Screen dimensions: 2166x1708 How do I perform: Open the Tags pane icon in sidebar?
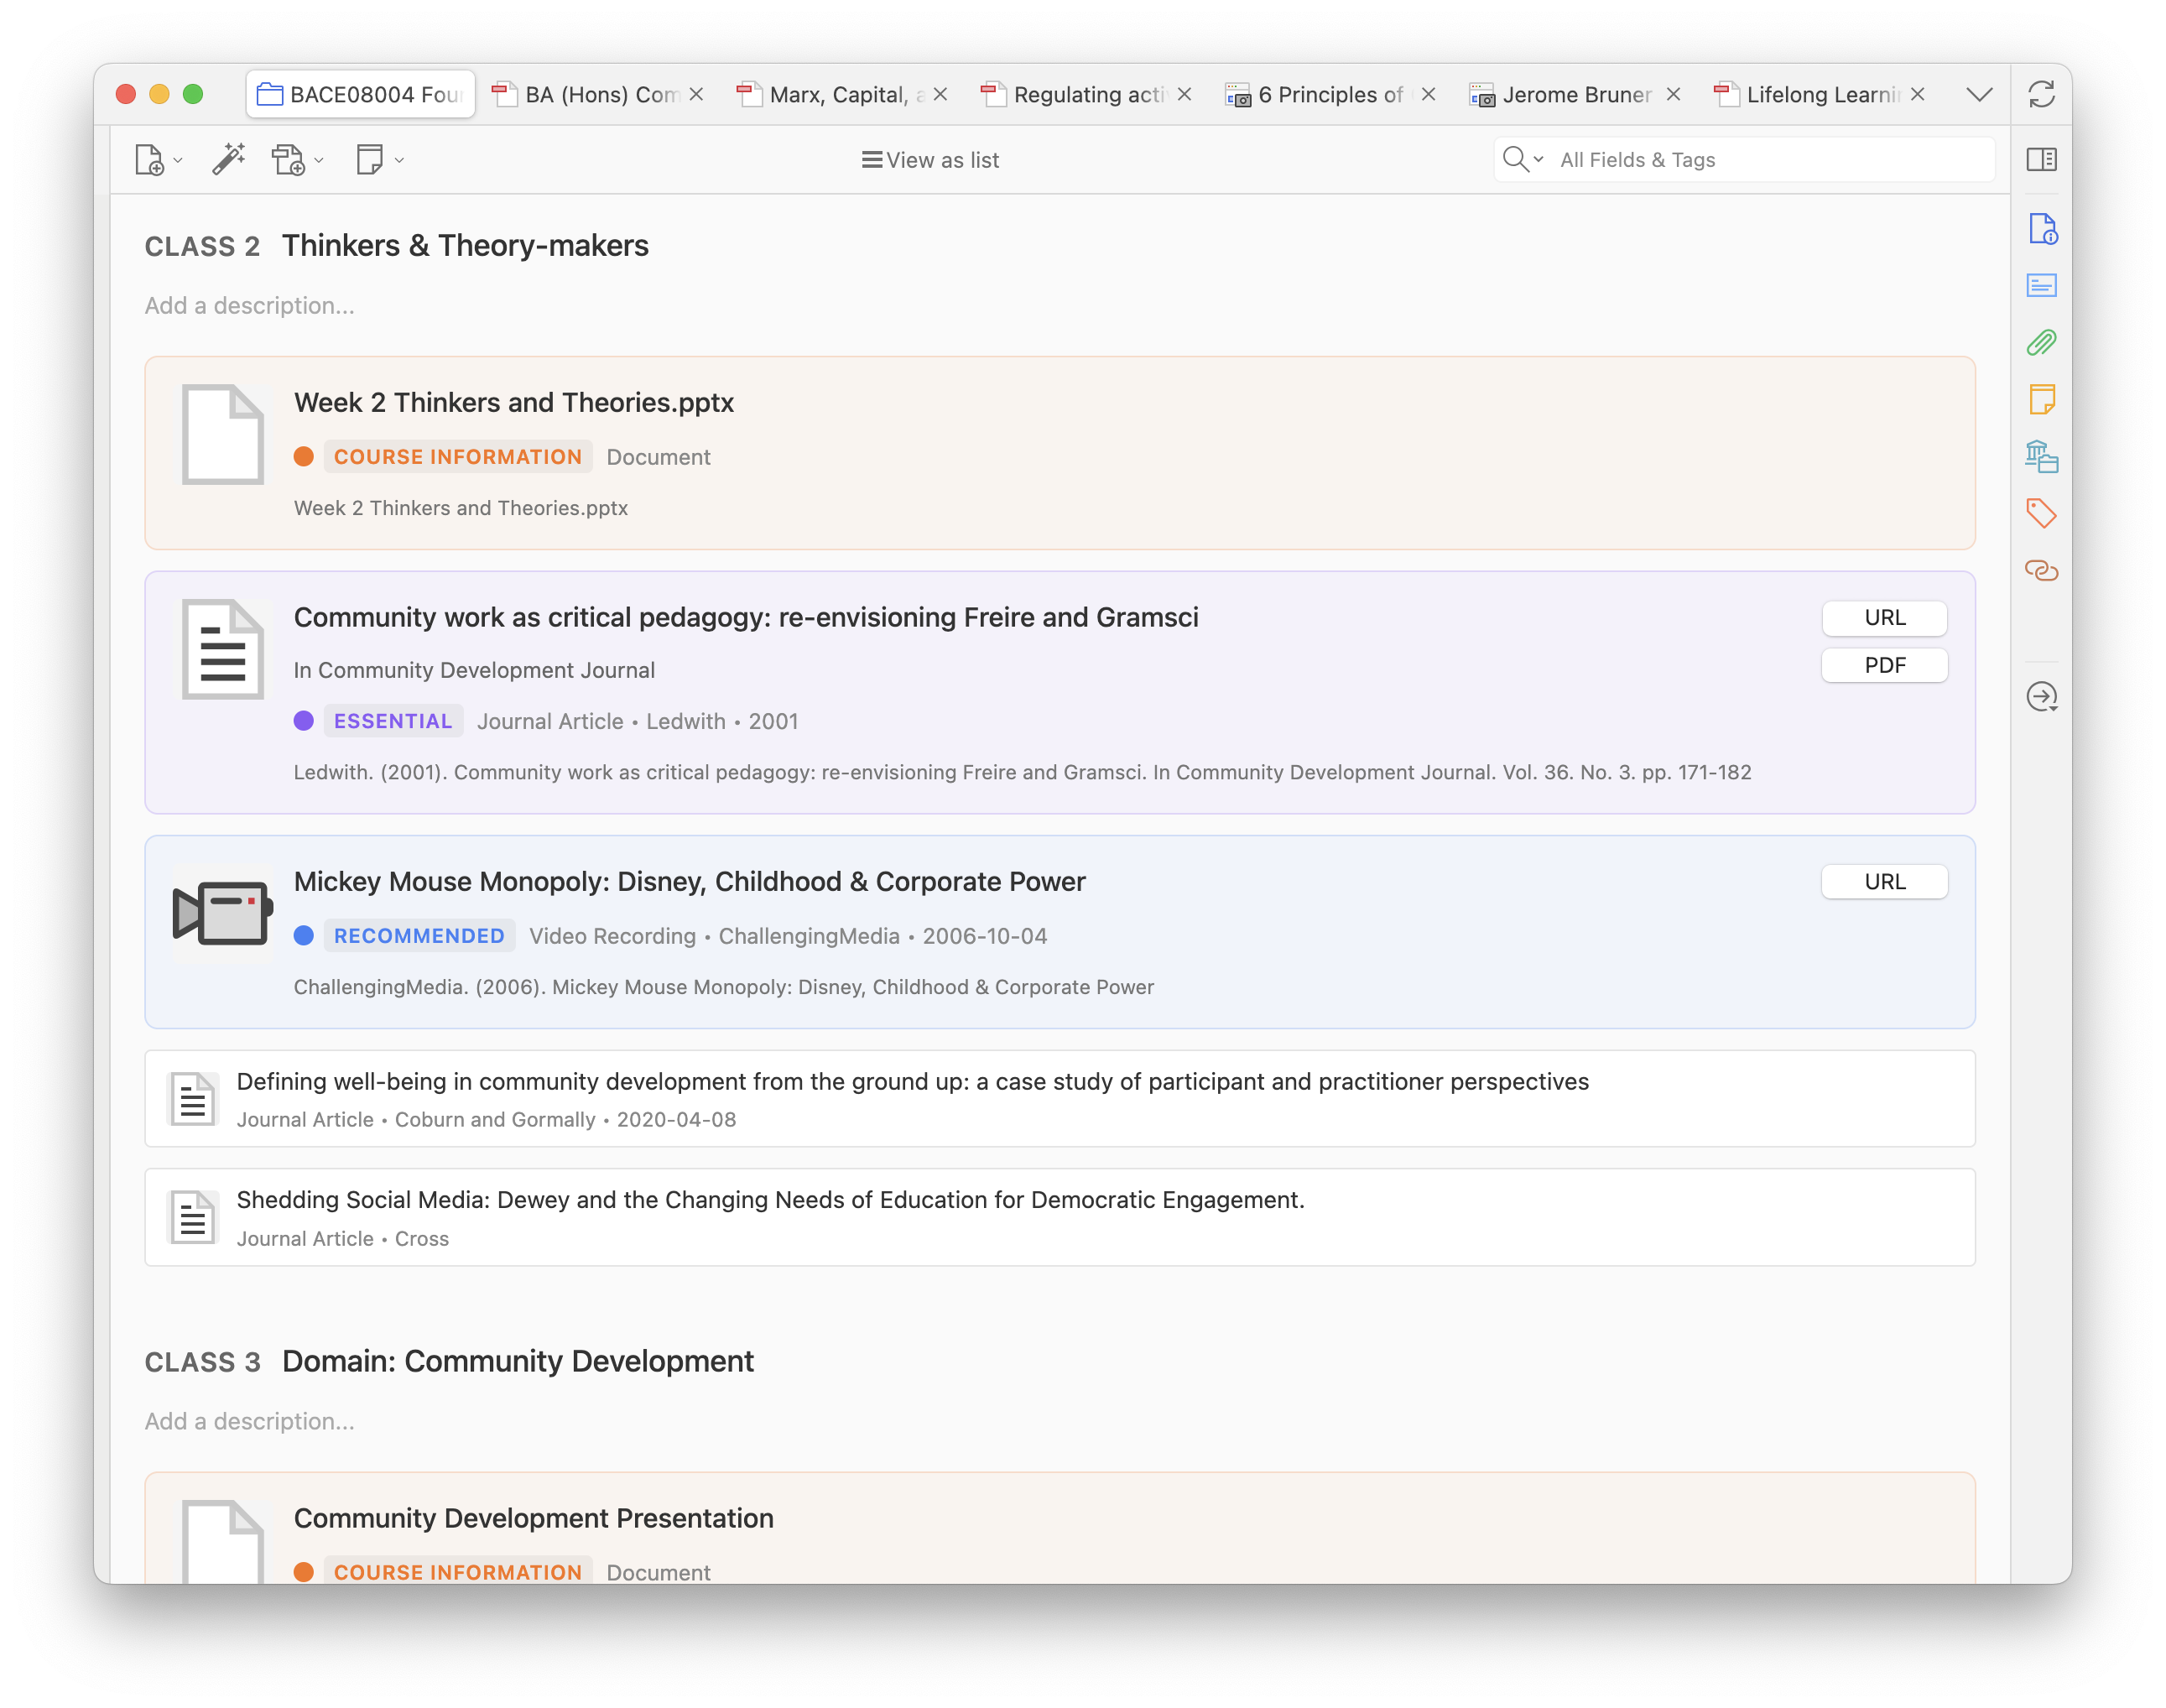click(2041, 514)
